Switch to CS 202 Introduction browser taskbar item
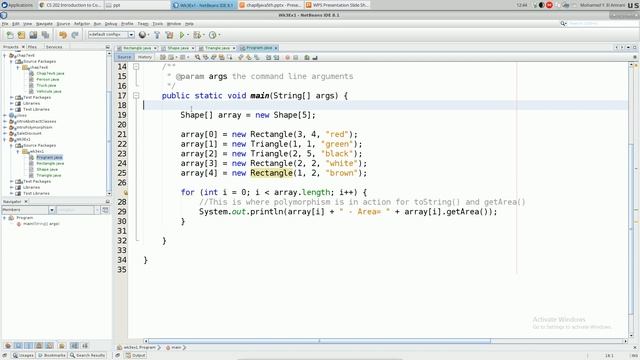Screen dimensions: 640x360 [70, 5]
